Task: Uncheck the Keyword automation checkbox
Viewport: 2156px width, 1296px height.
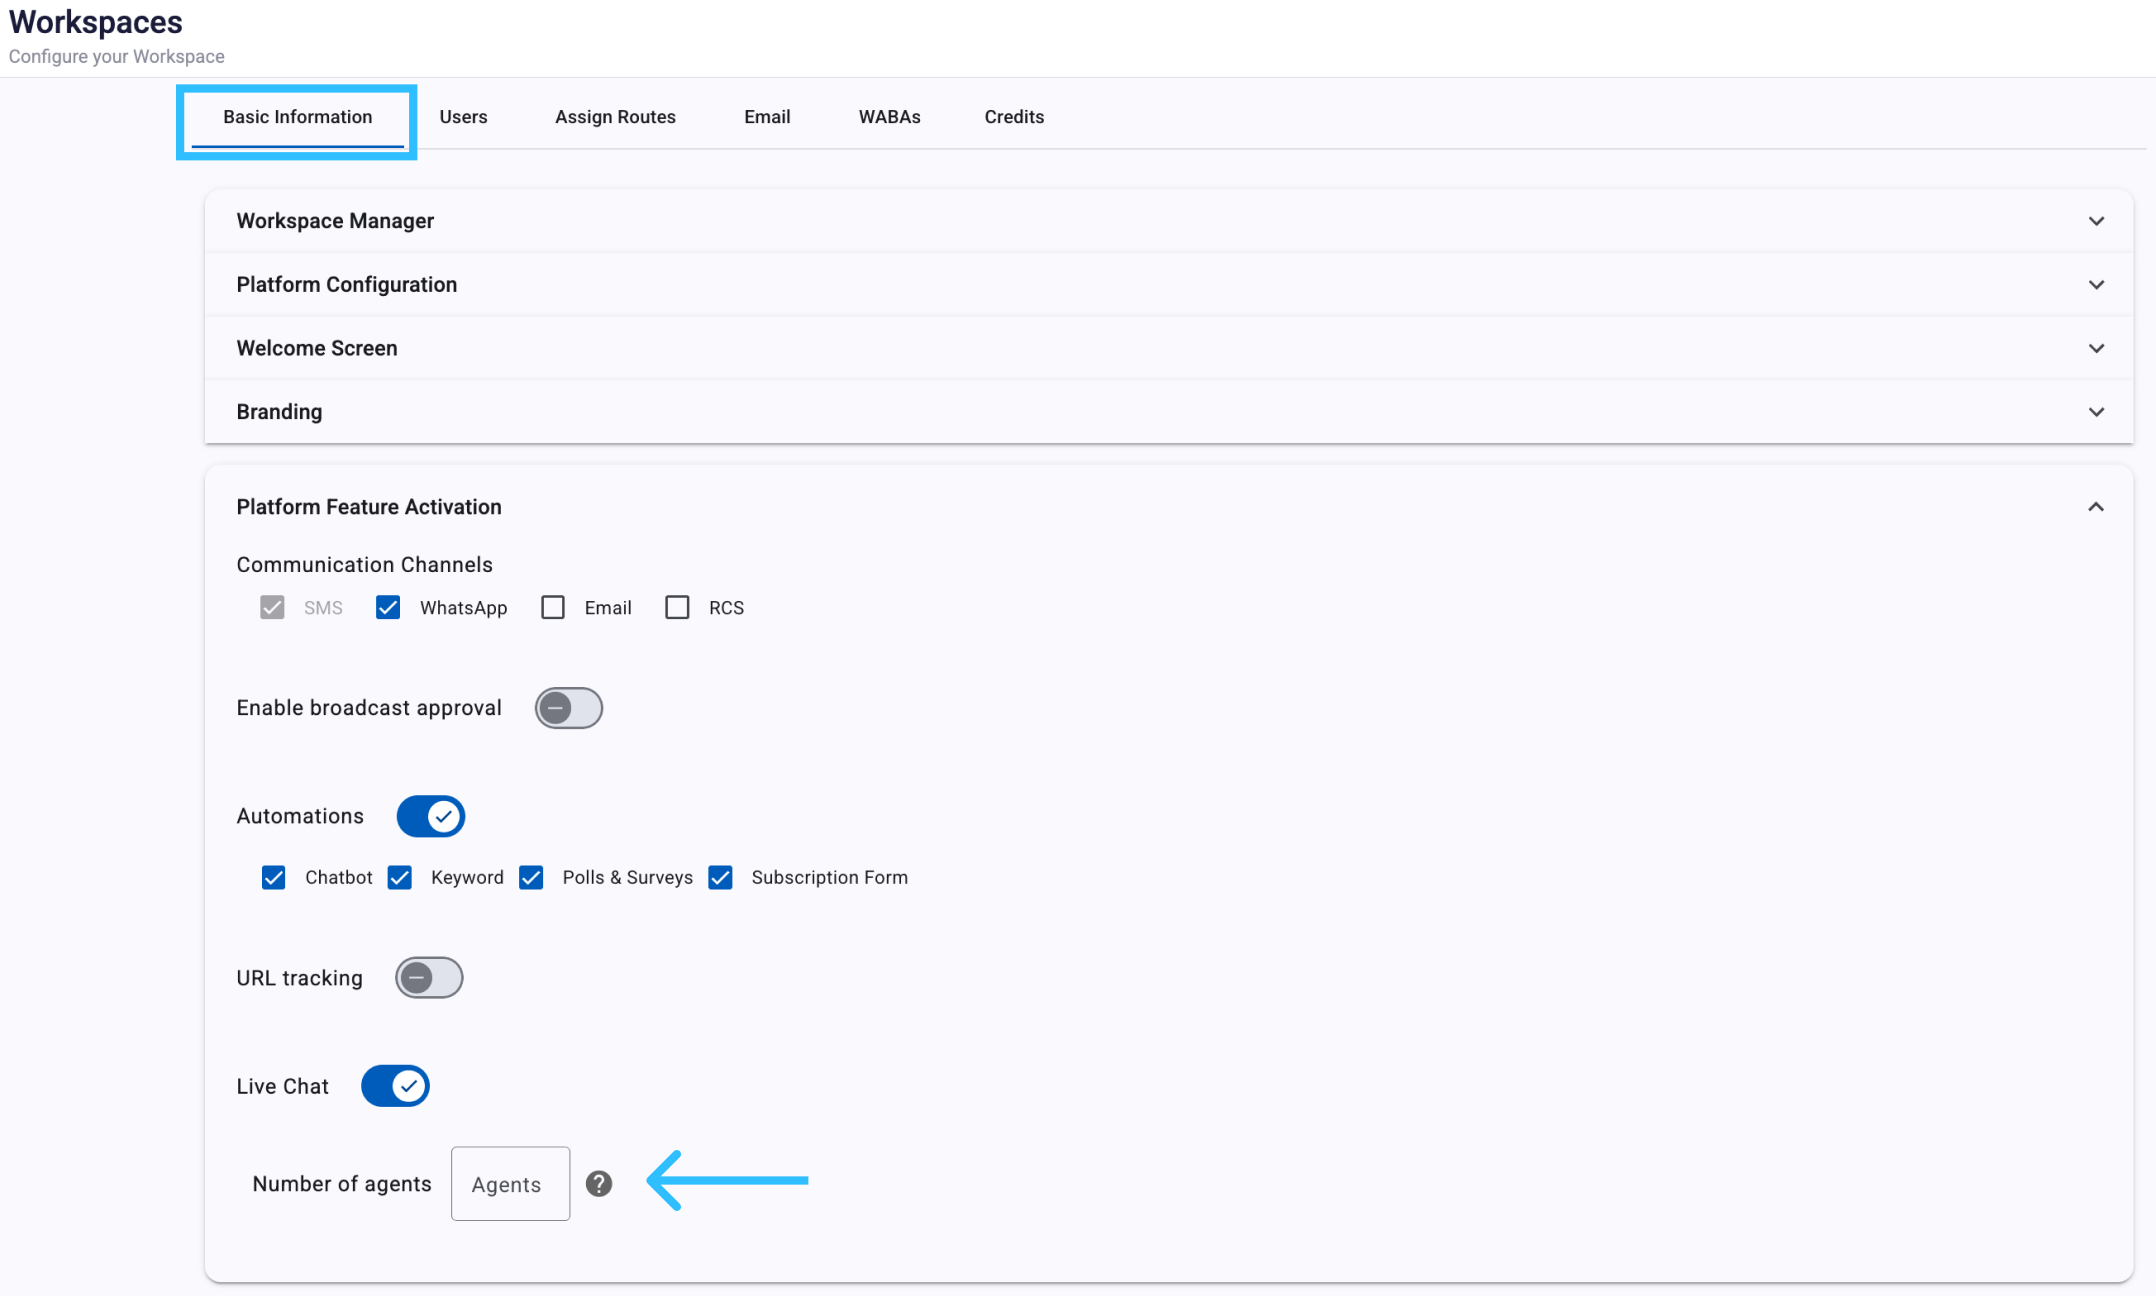Action: (x=400, y=878)
